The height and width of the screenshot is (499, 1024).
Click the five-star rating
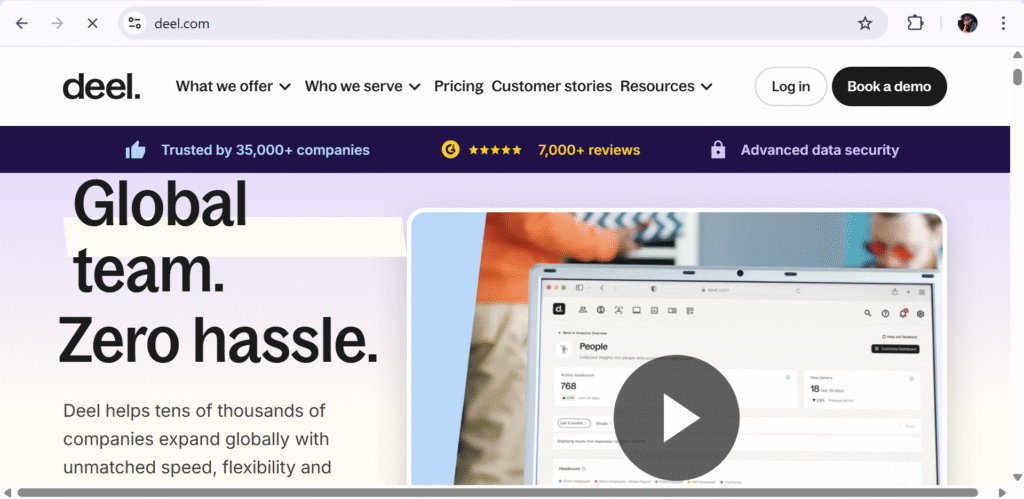[x=495, y=150]
